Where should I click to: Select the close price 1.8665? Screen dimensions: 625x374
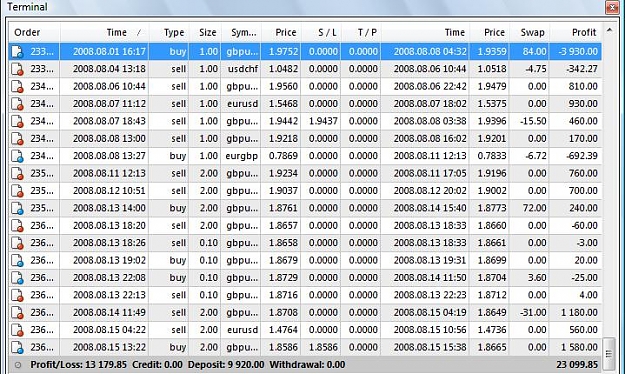(492, 347)
